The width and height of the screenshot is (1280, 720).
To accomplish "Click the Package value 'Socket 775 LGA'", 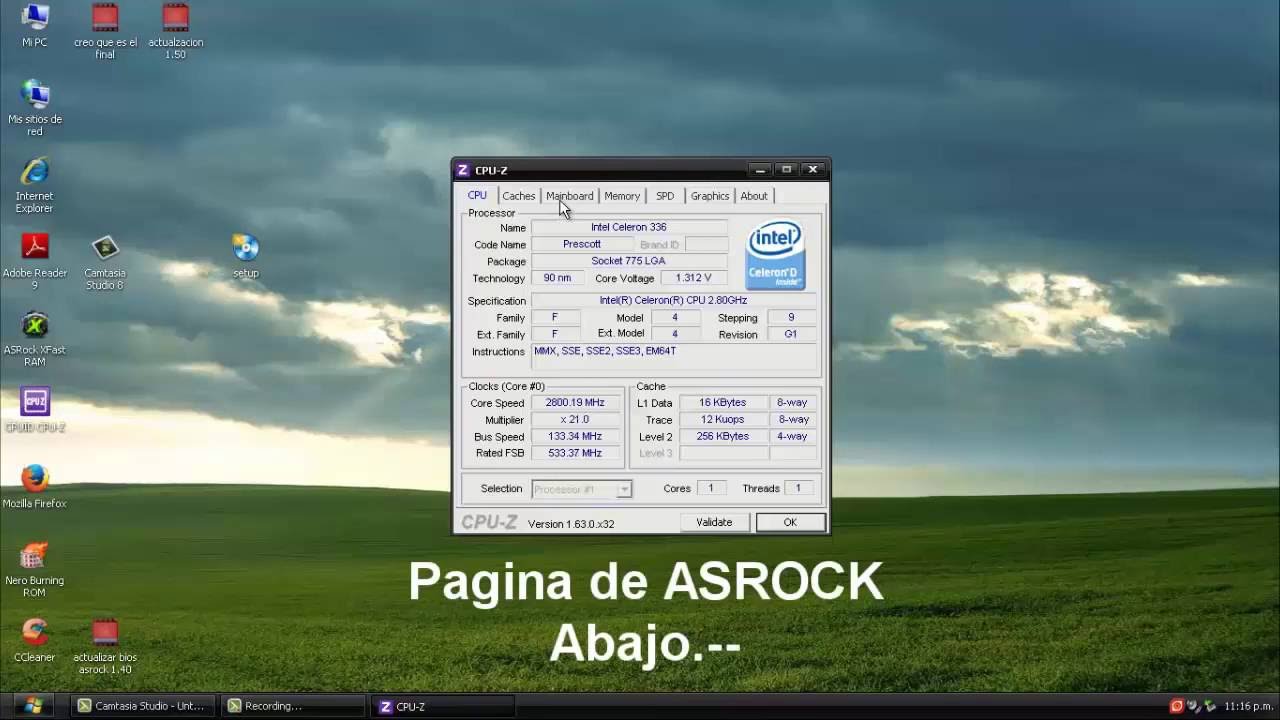I will click(629, 262).
